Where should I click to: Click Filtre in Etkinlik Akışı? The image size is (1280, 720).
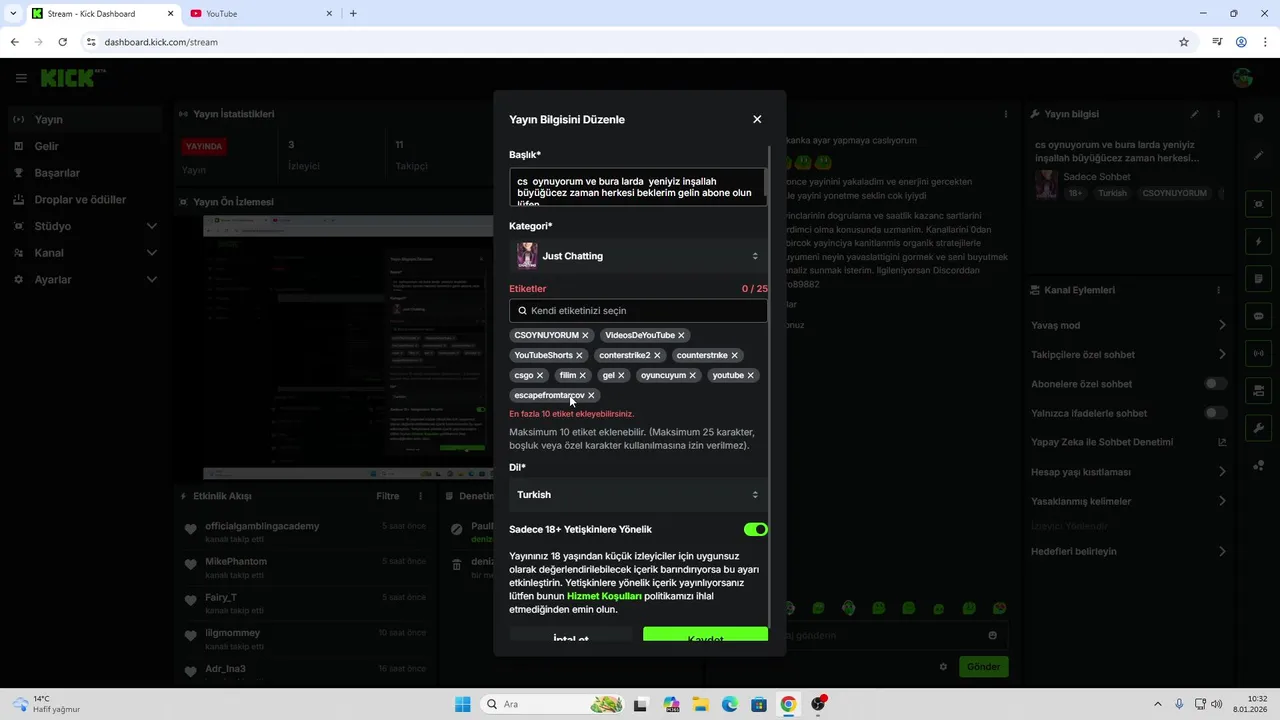(x=388, y=496)
